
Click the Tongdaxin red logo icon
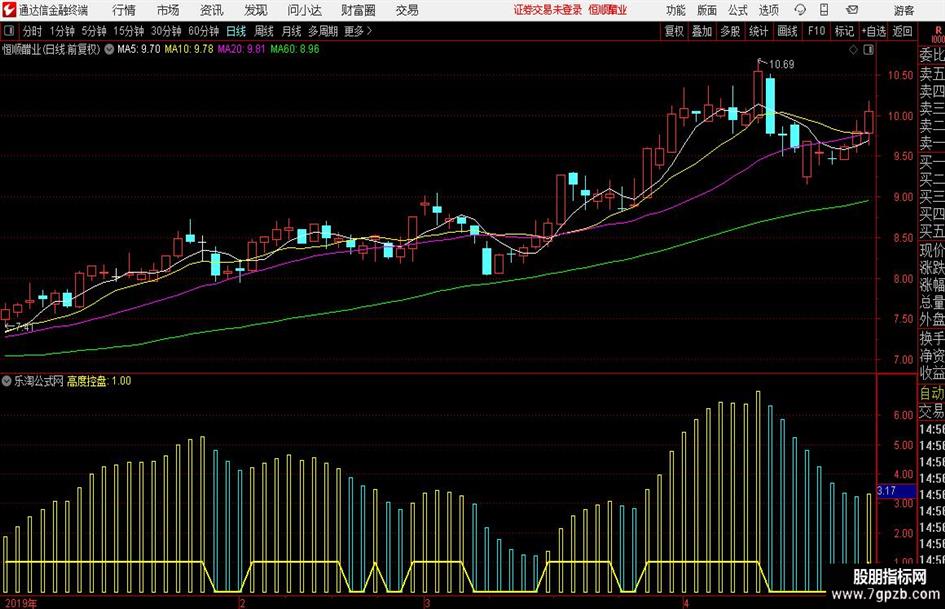(8, 10)
